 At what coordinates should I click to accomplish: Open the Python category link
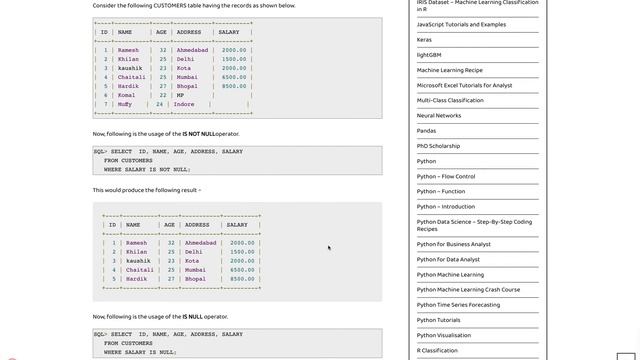click(426, 161)
